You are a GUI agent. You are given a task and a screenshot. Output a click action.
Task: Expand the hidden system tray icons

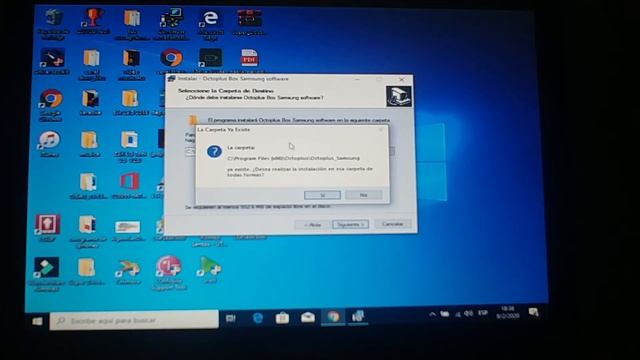432,314
